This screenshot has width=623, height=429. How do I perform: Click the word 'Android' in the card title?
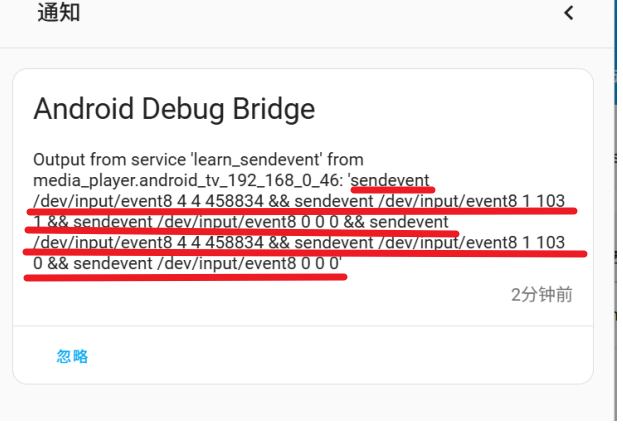84,109
